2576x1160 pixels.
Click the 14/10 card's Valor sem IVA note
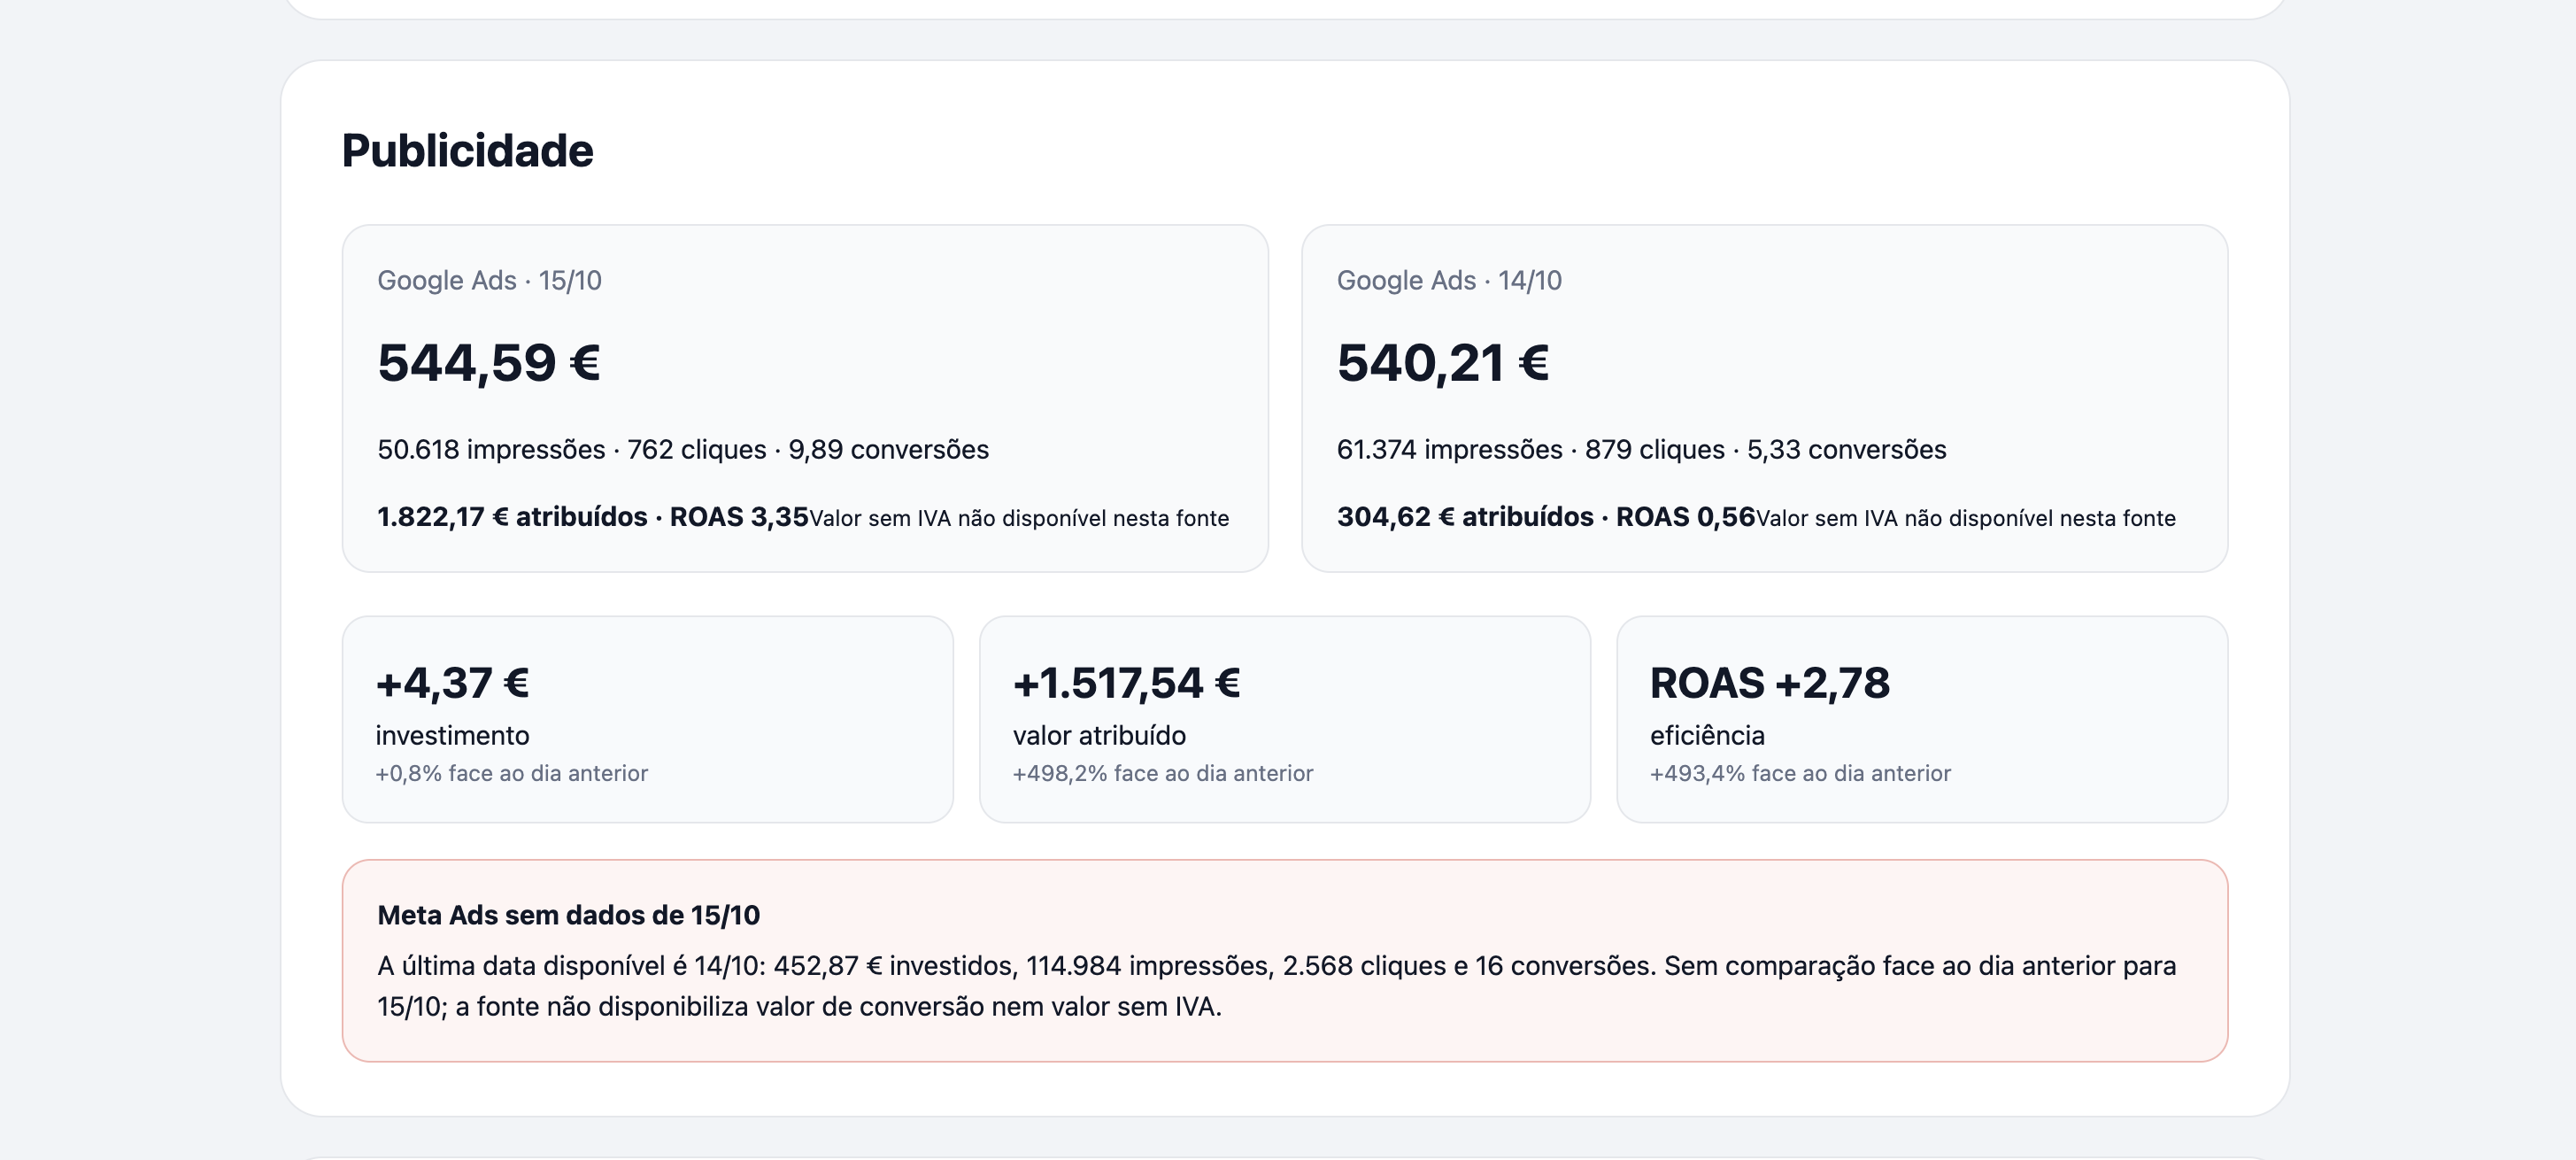[1966, 518]
